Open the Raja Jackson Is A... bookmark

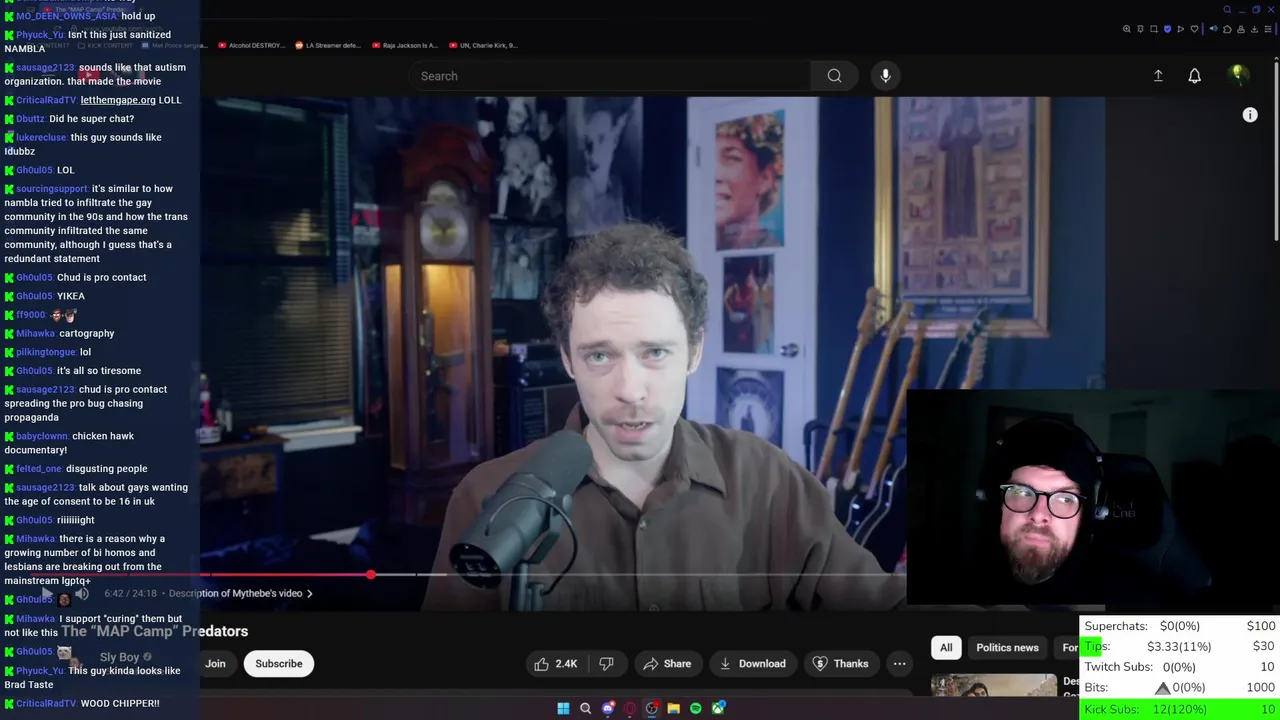405,45
